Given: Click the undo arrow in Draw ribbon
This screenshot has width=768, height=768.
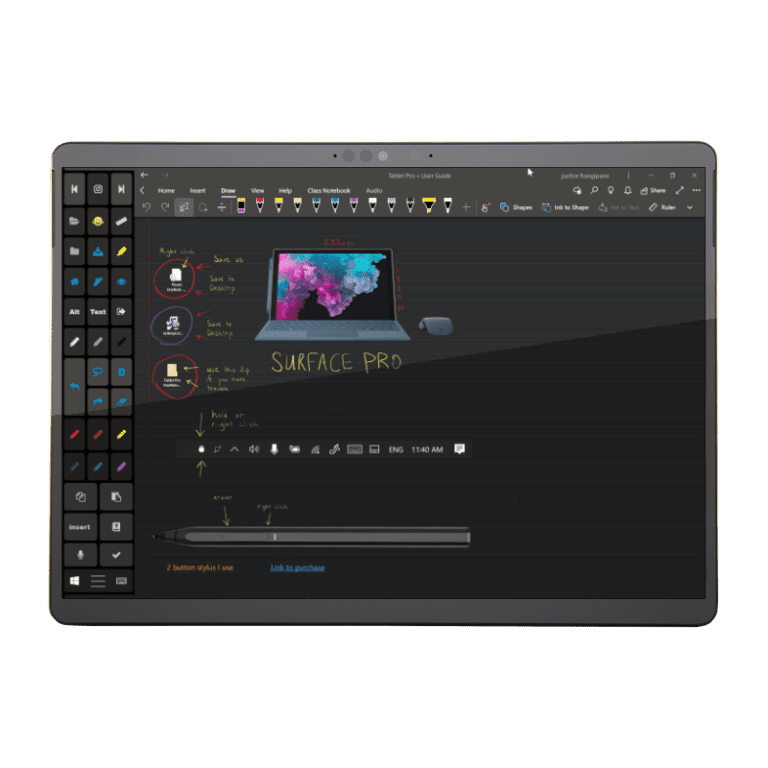Looking at the screenshot, I should [x=146, y=207].
